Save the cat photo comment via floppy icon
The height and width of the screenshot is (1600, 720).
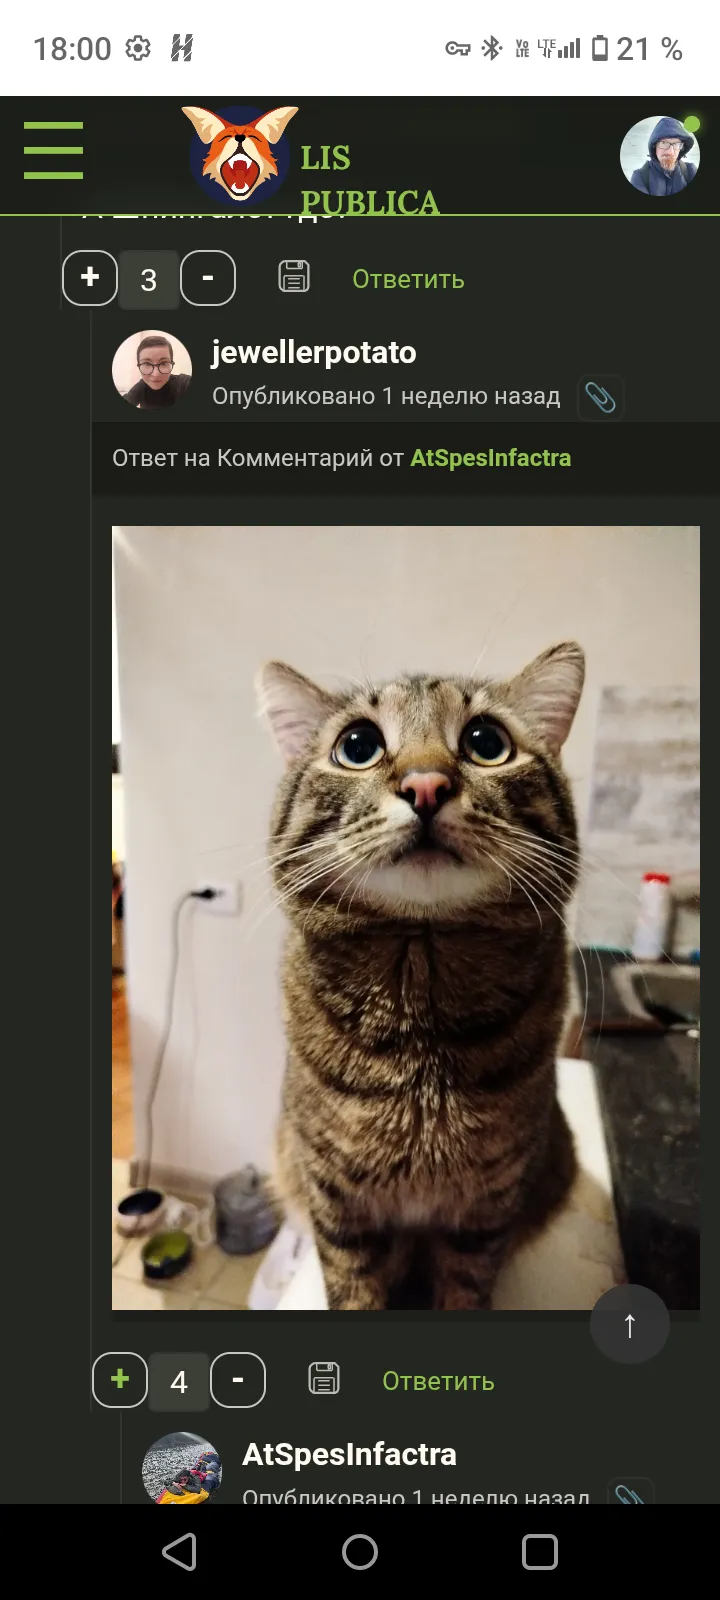click(324, 1379)
